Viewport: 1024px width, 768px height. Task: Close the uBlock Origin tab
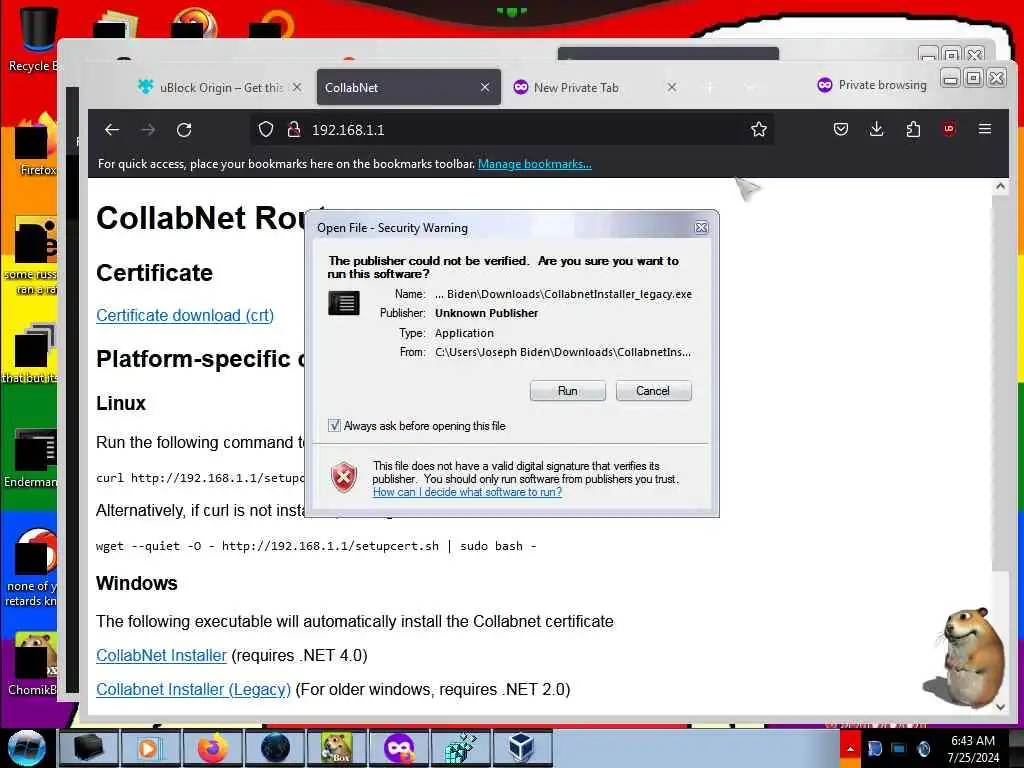click(x=296, y=87)
